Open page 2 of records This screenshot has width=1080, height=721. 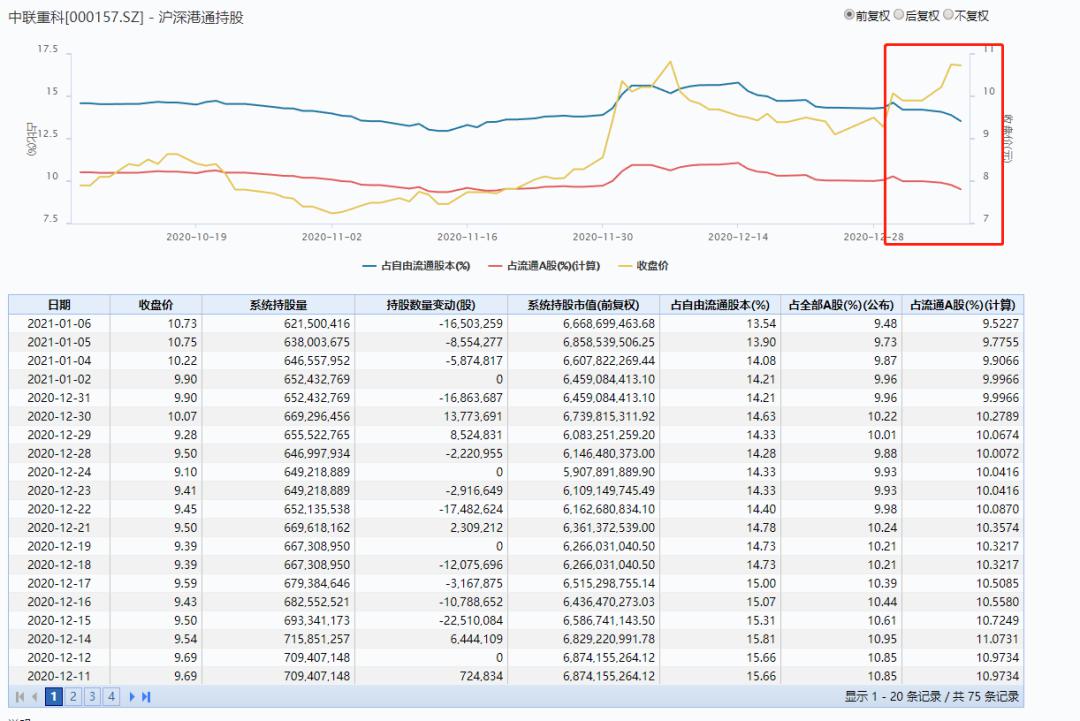[x=73, y=697]
